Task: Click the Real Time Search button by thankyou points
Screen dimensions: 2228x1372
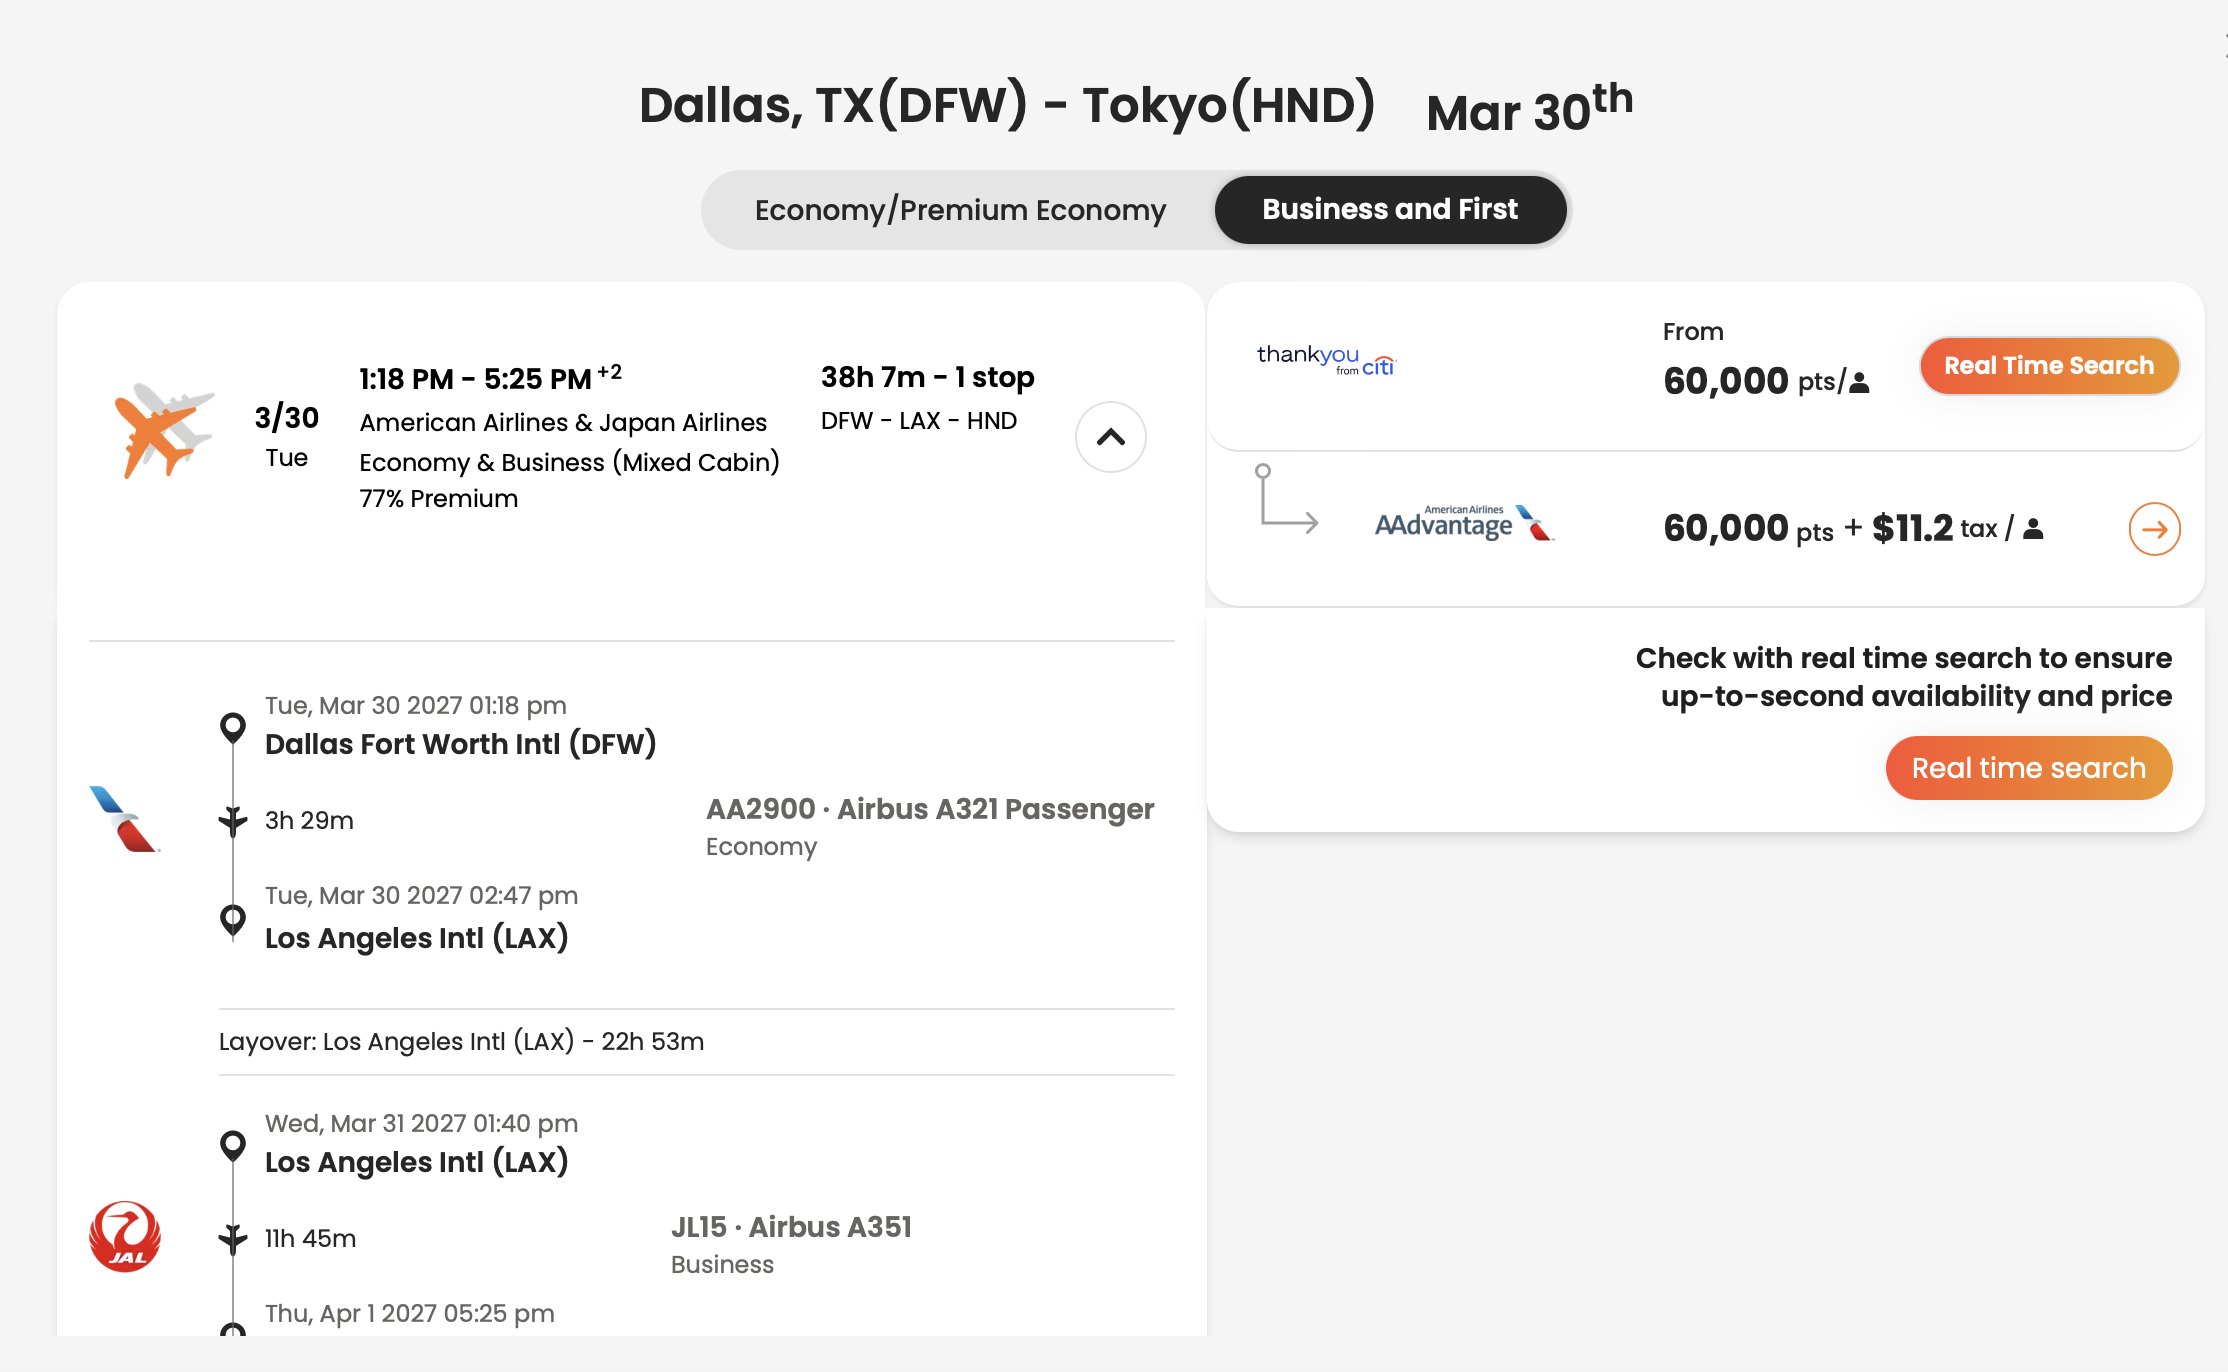Action: (x=2049, y=366)
